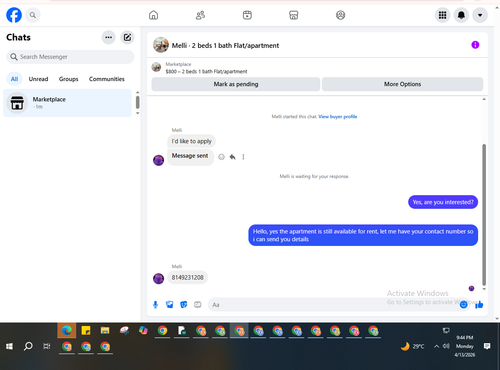Open File Explorer on taskbar
This screenshot has width=500, height=370.
click(105, 331)
